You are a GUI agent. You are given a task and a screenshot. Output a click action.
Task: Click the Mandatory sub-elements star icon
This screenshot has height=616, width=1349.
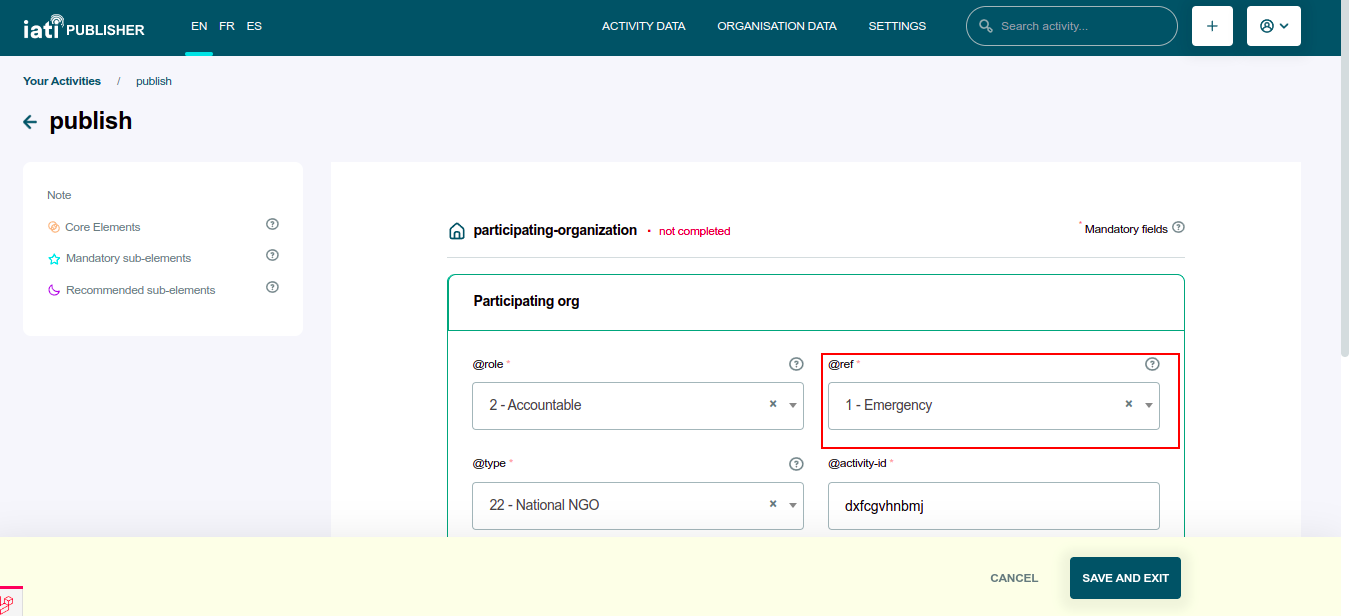click(54, 259)
